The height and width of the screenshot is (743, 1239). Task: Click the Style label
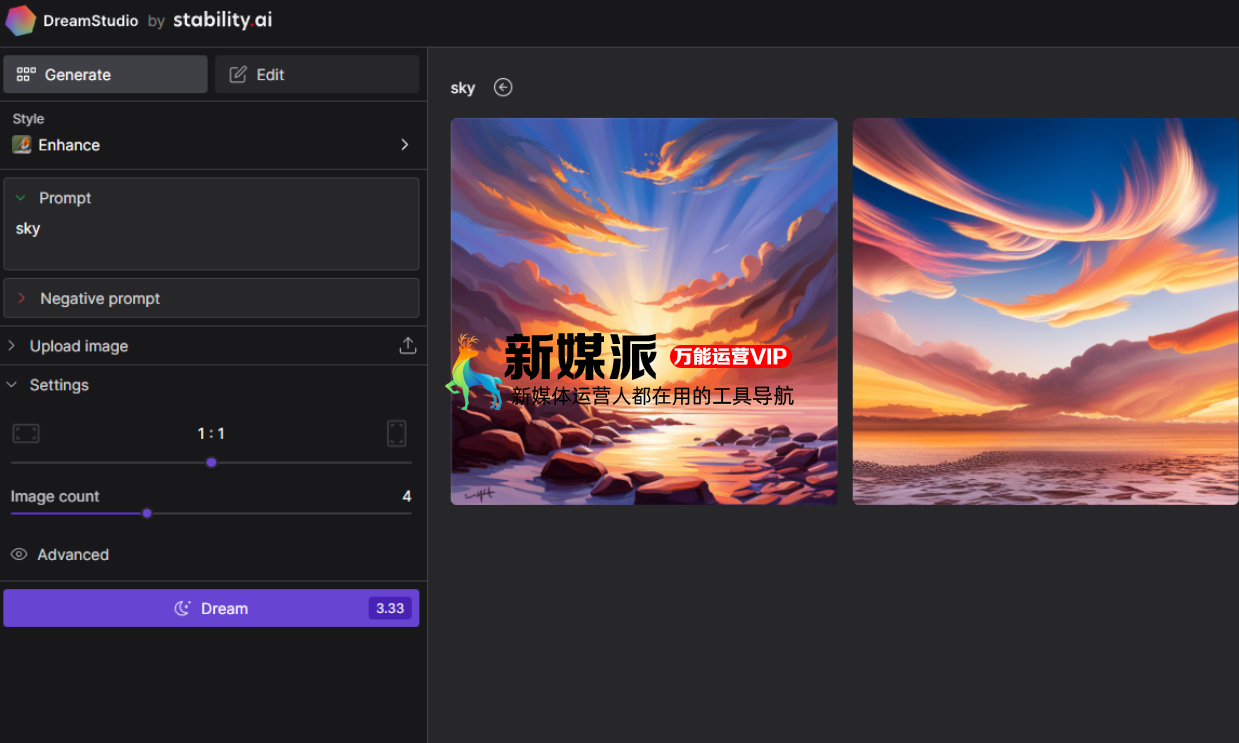pyautogui.click(x=28, y=118)
